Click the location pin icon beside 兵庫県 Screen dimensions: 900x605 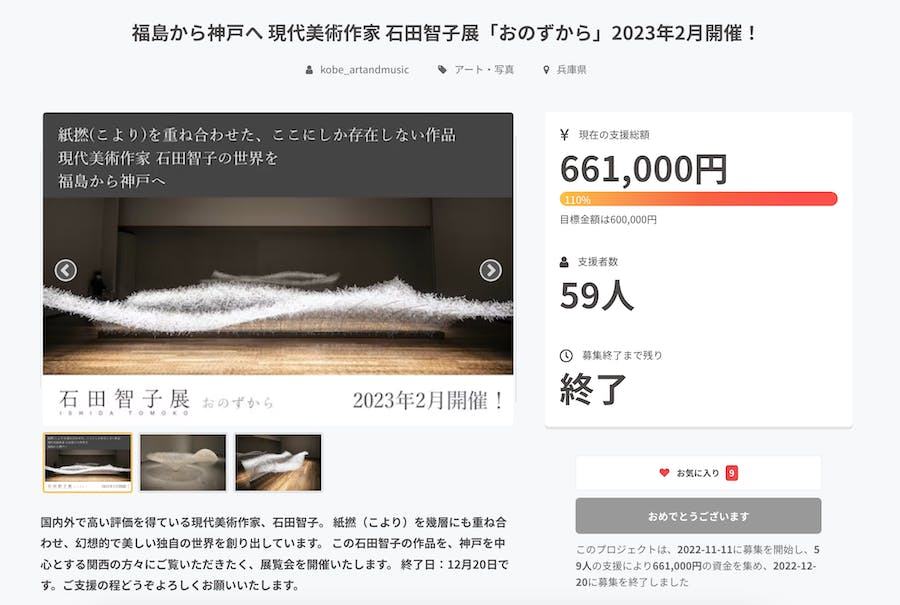tap(546, 69)
